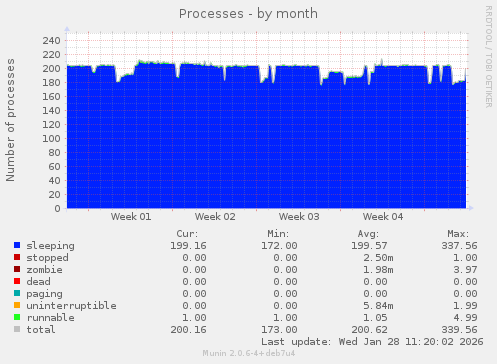Click the 0 y-axis tick label
Screen dimensions: 497x364
coord(58,209)
